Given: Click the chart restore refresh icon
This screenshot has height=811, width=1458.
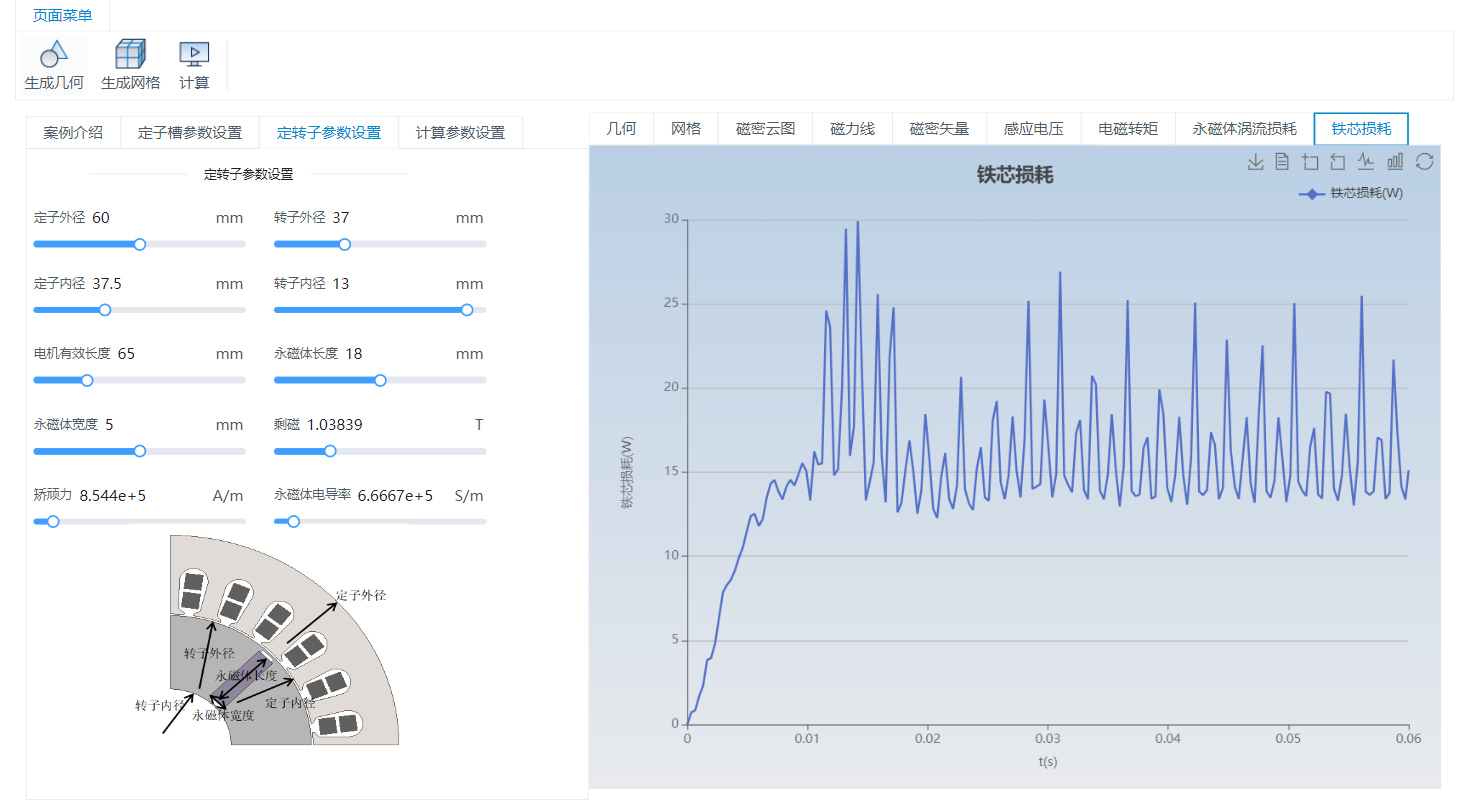Looking at the screenshot, I should [1425, 162].
